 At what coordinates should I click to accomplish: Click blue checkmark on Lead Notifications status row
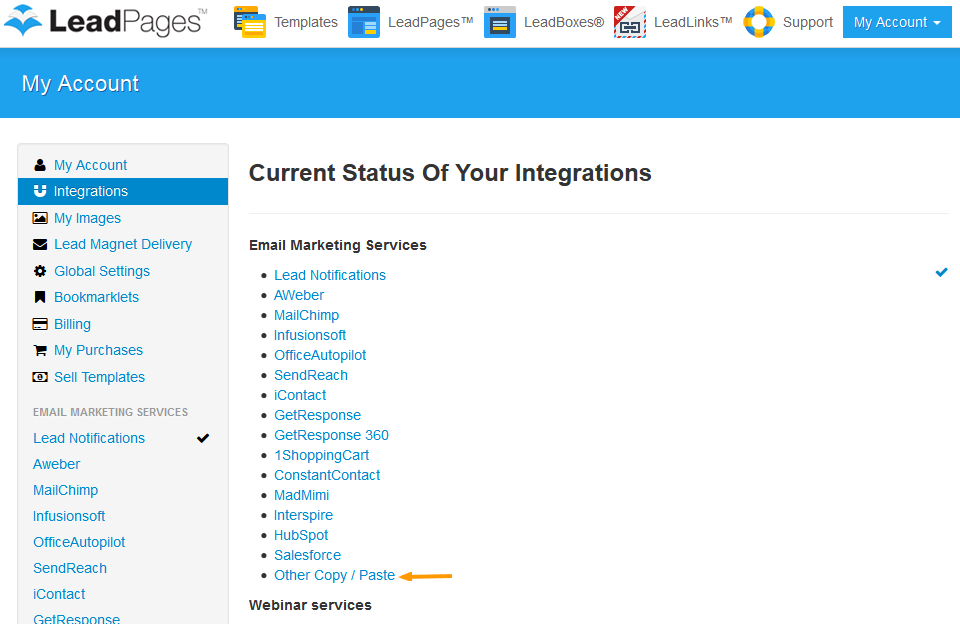pyautogui.click(x=942, y=272)
